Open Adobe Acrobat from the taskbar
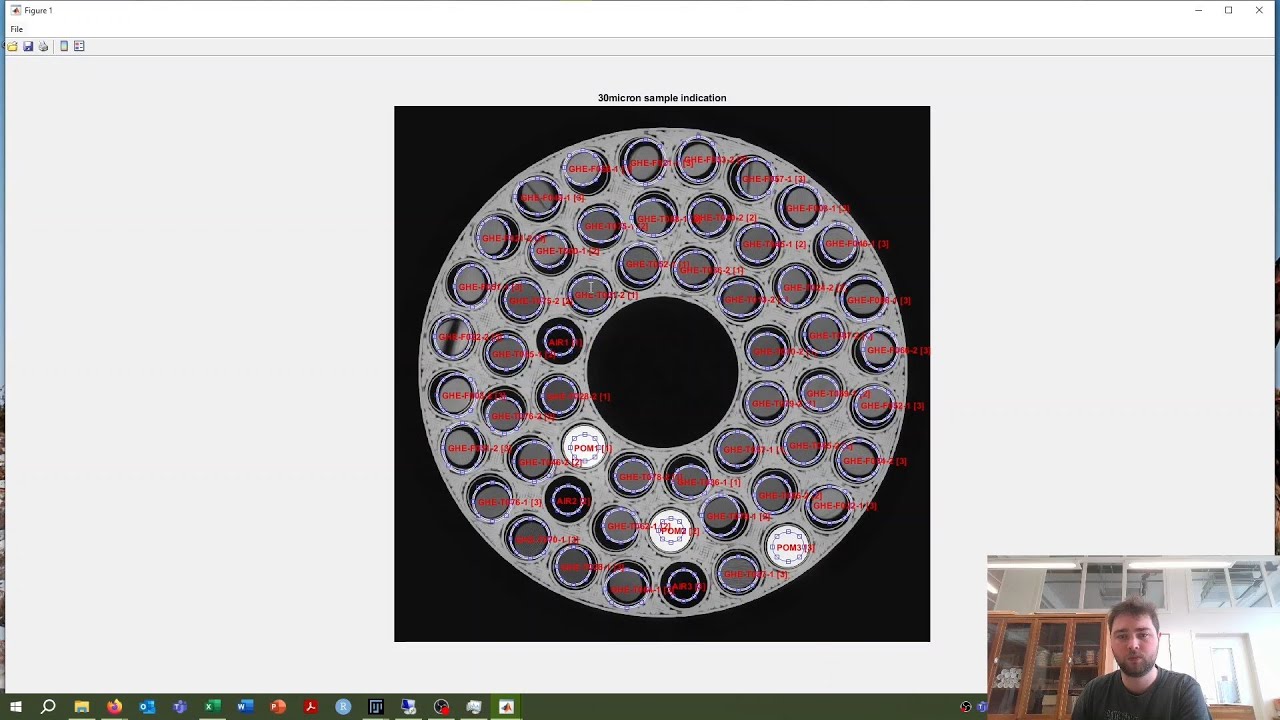Screen dimensions: 1280x720 tap(310, 707)
